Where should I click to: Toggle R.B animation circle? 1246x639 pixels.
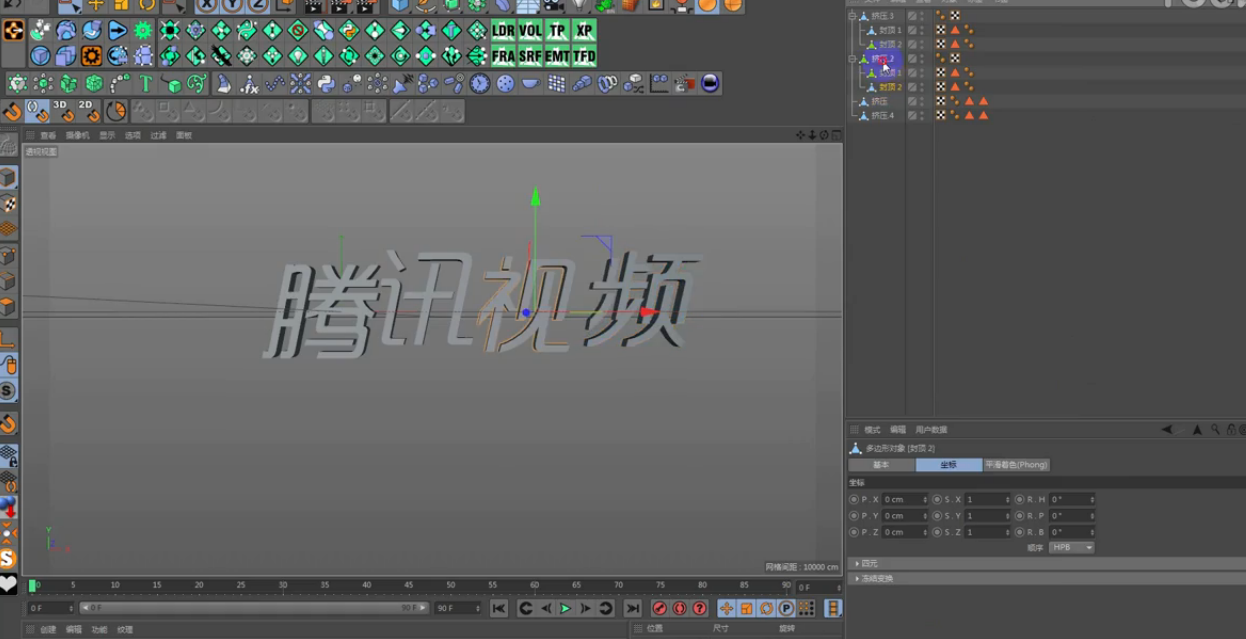1019,532
